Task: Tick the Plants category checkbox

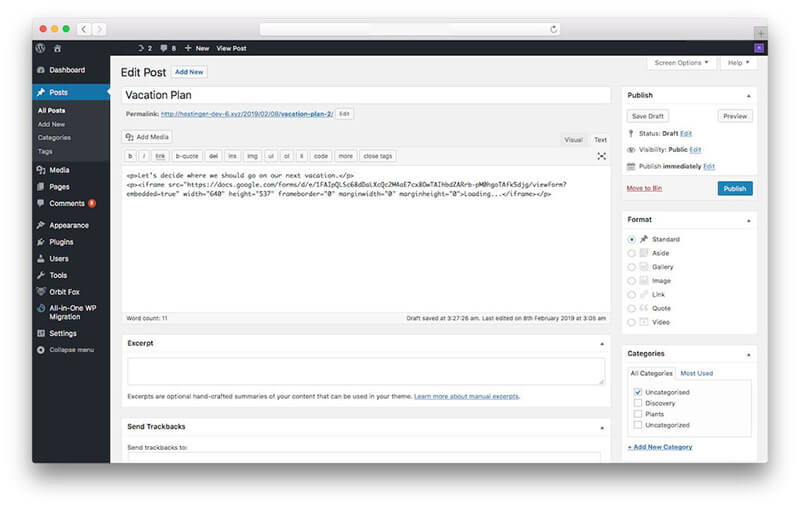Action: pos(638,414)
